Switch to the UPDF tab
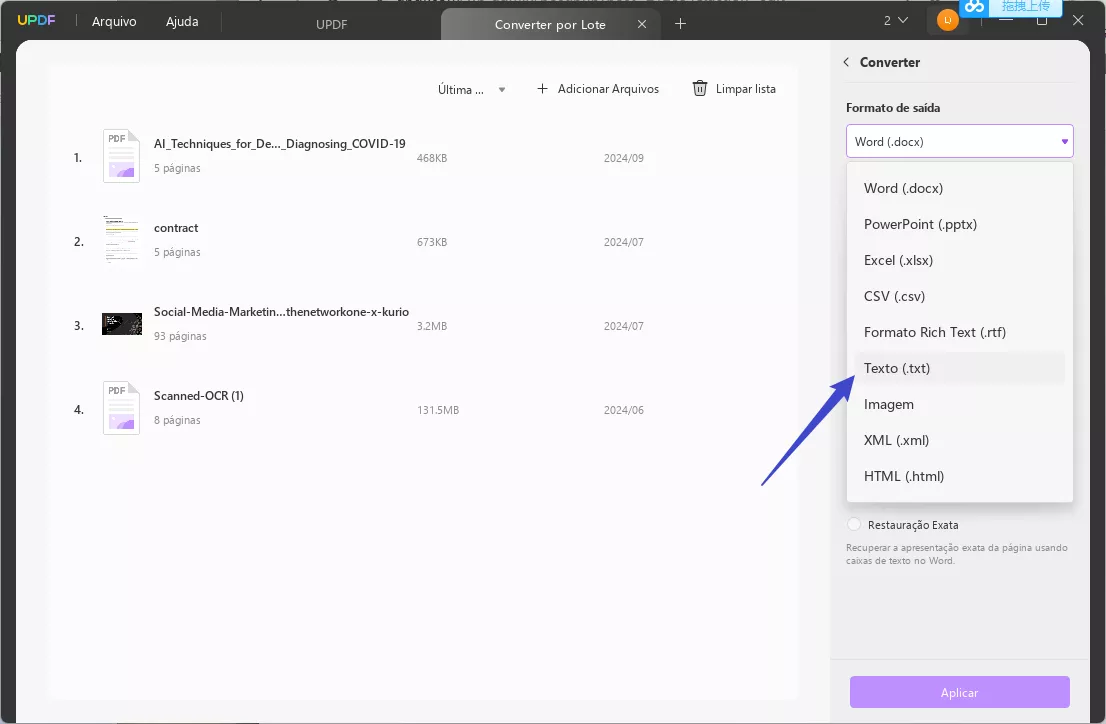 pyautogui.click(x=331, y=23)
